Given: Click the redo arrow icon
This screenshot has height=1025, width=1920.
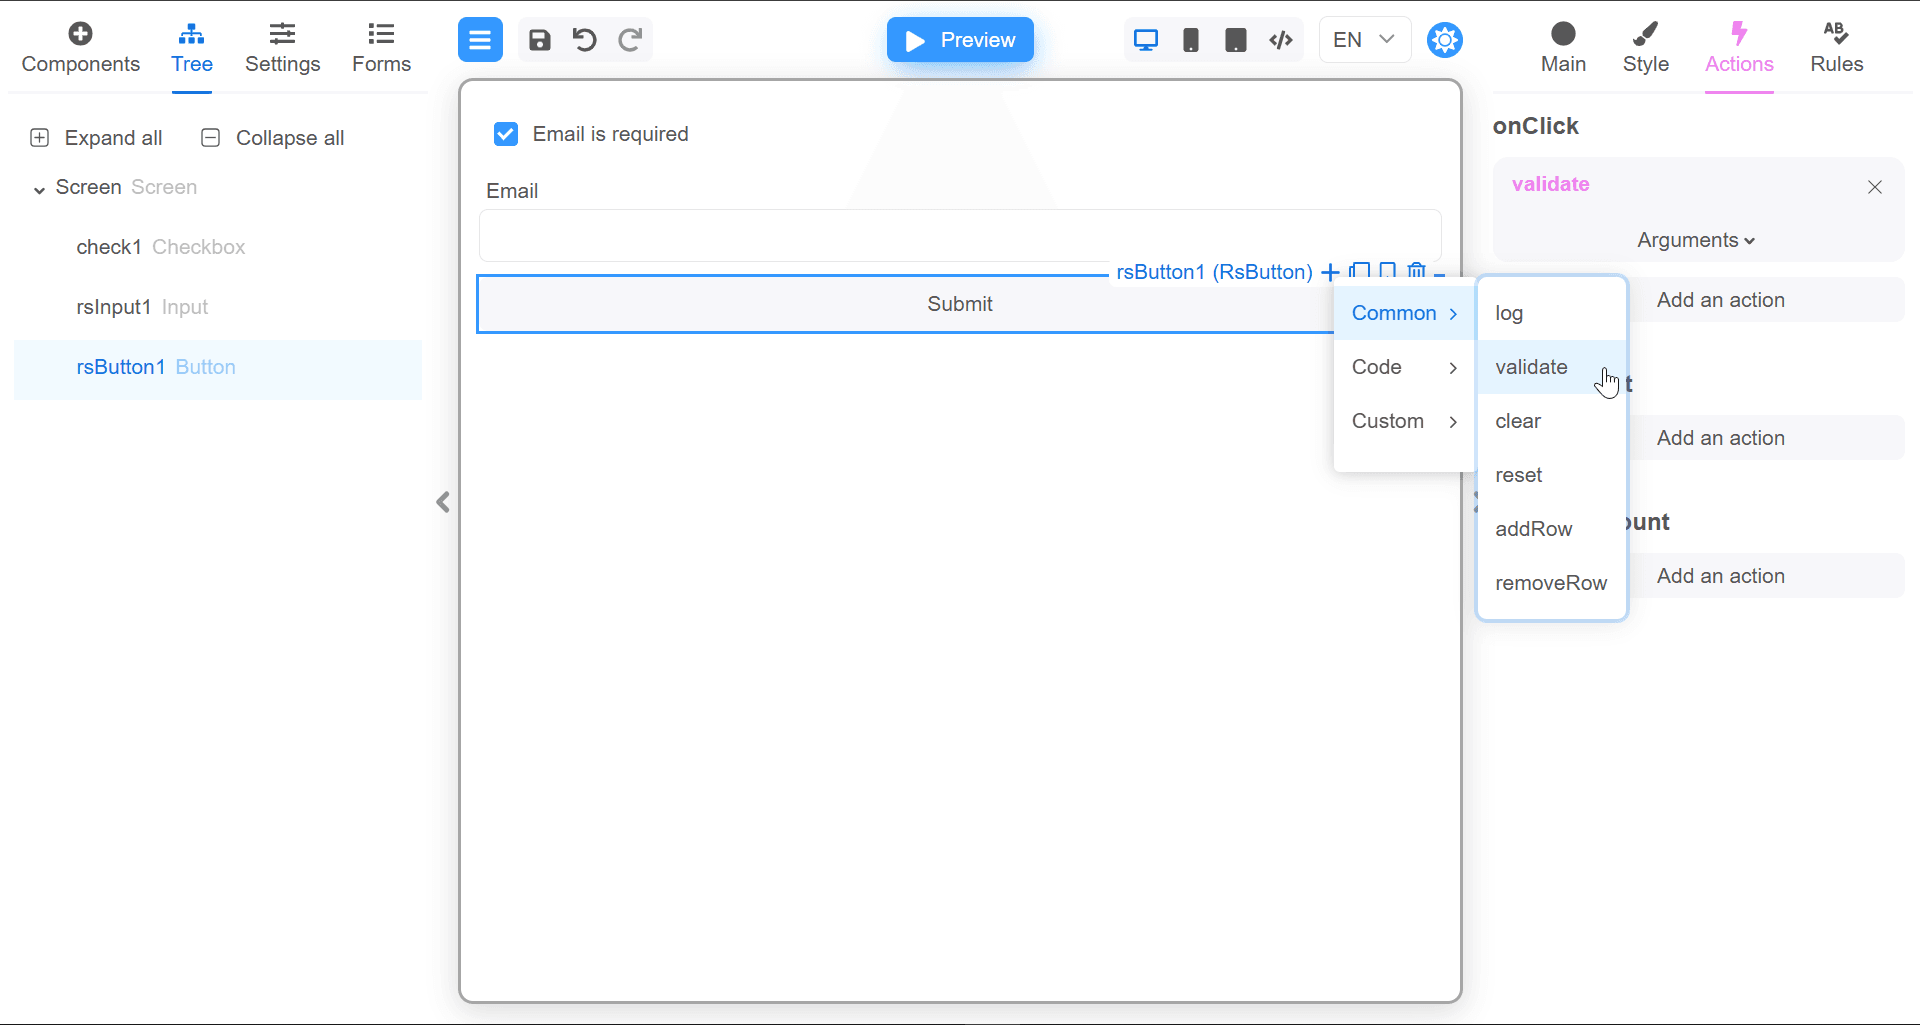Looking at the screenshot, I should click(630, 40).
